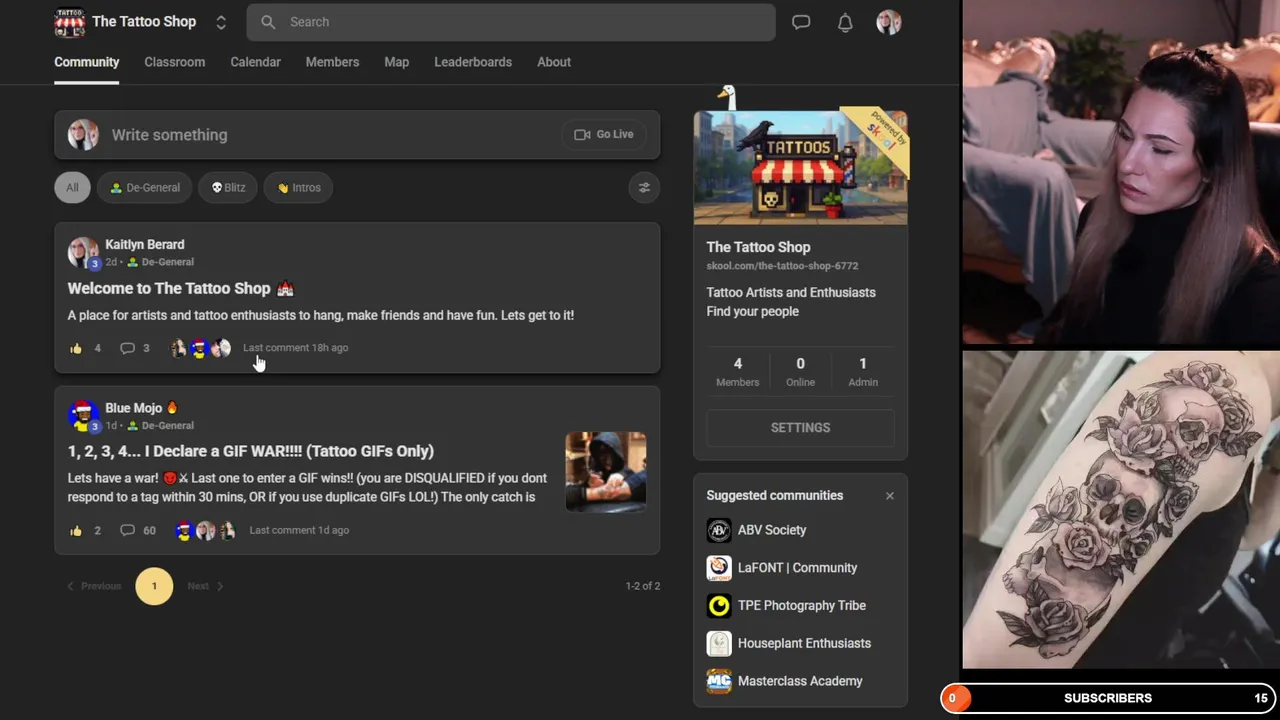The width and height of the screenshot is (1280, 720).
Task: Open Houseplant Enthusiasts community
Action: click(x=804, y=644)
